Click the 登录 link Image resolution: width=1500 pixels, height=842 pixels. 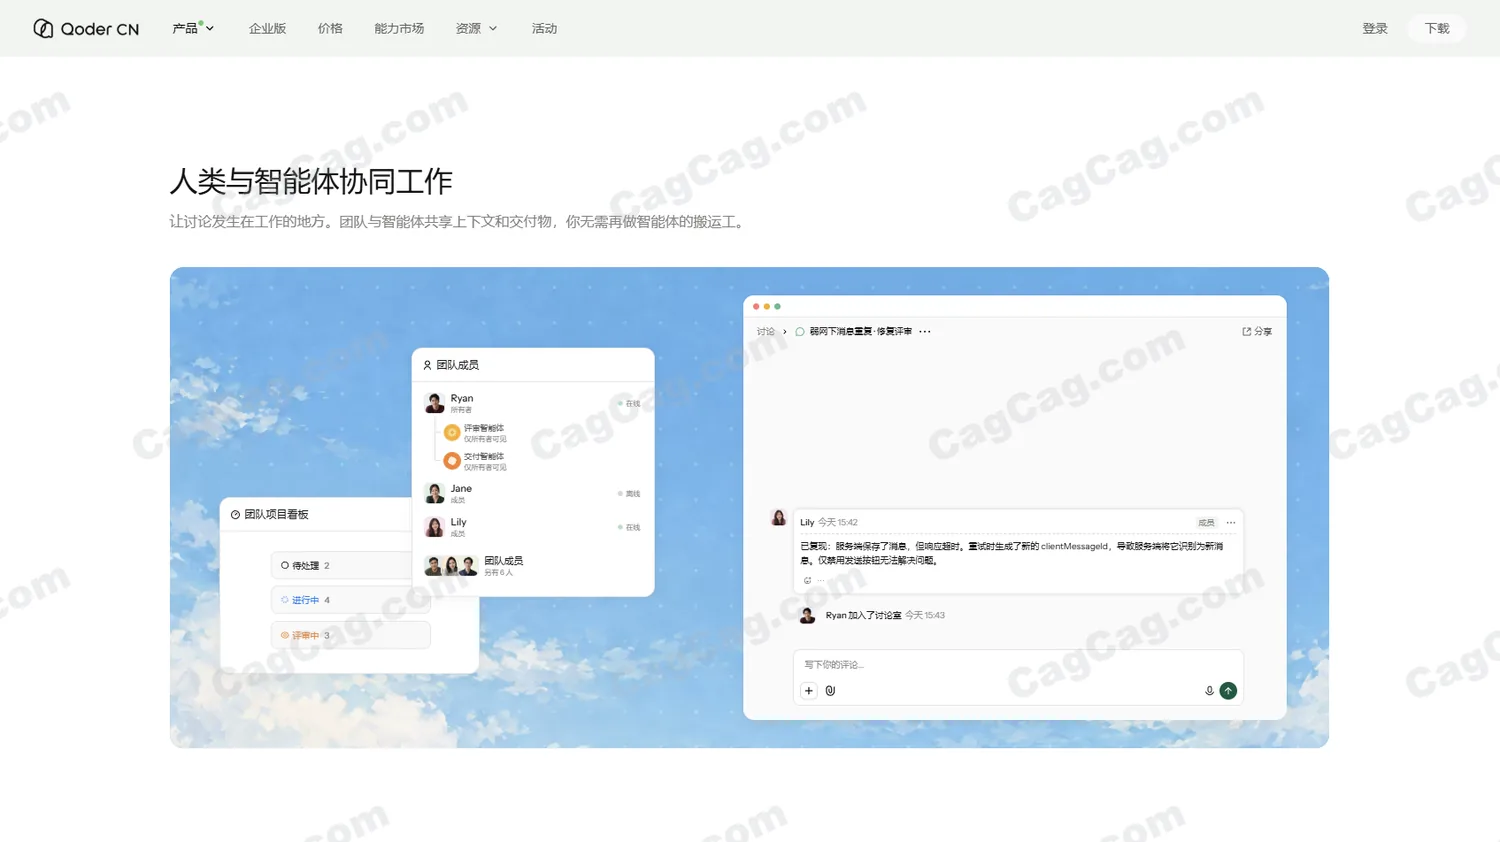(1375, 28)
